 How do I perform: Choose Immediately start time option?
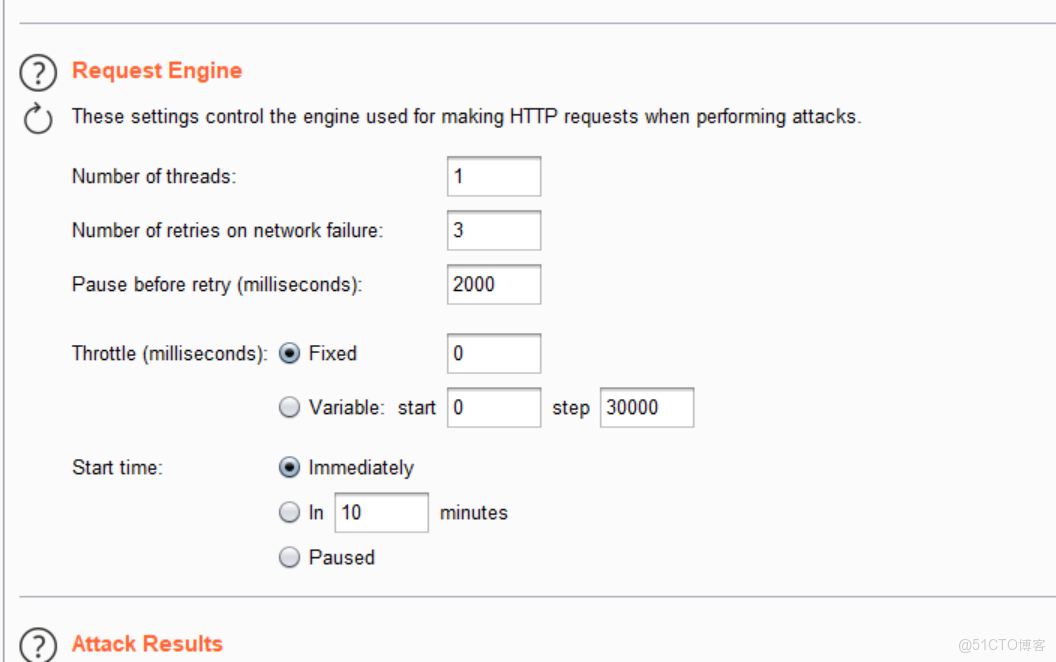pyautogui.click(x=289, y=467)
